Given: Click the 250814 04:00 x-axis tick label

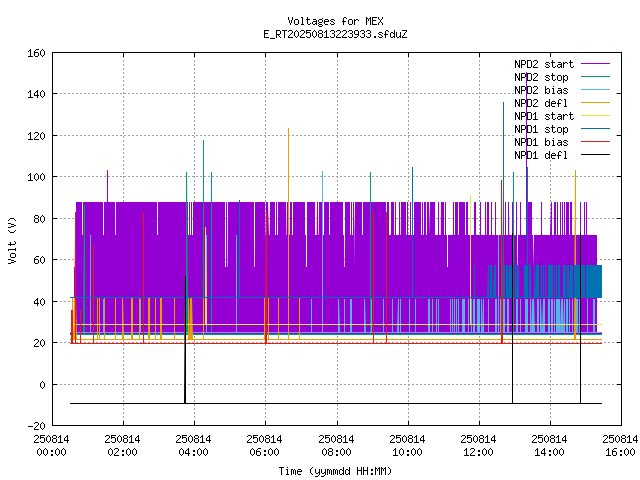Looking at the screenshot, I should click(x=193, y=446).
